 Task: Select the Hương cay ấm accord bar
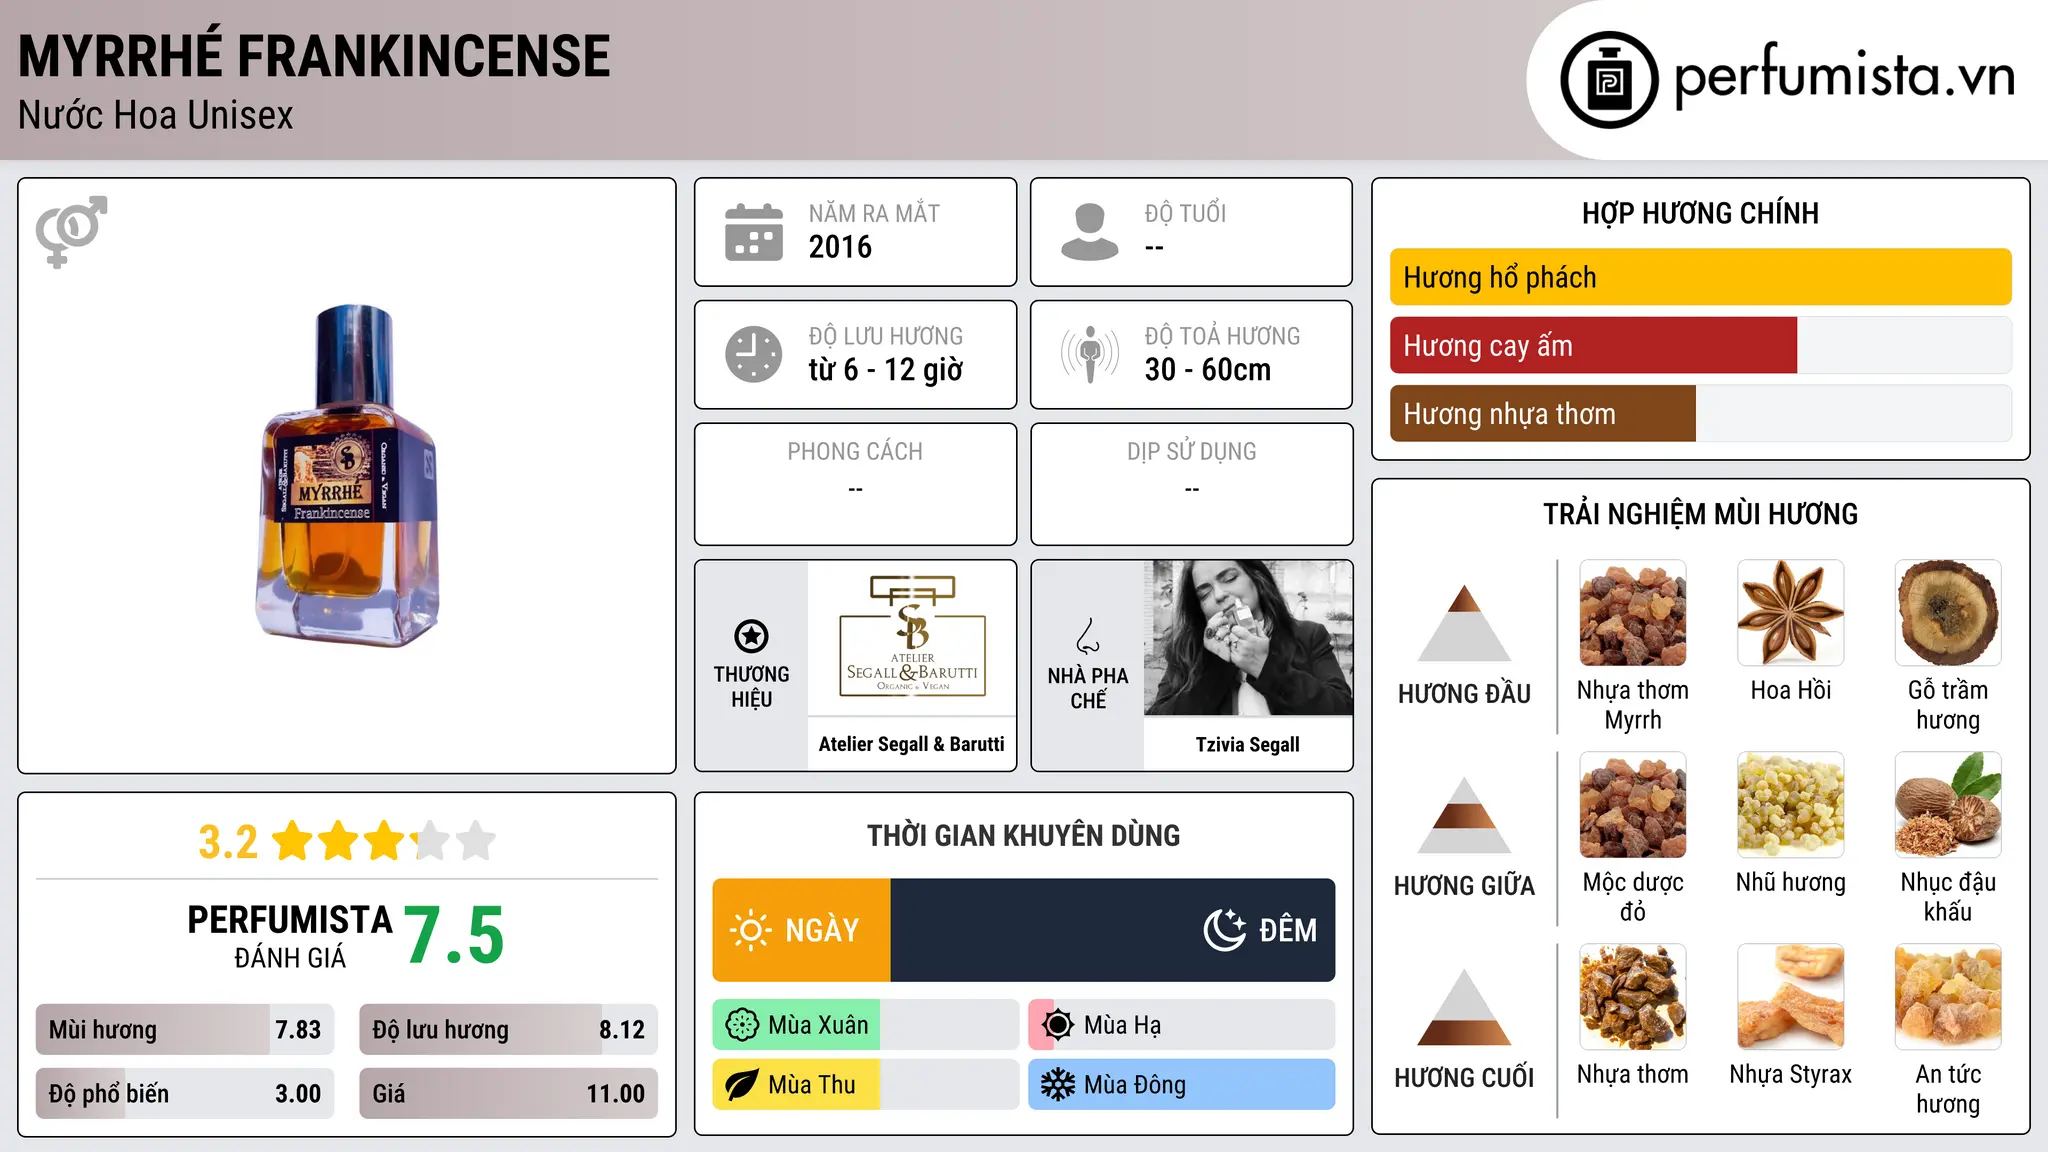1701,345
